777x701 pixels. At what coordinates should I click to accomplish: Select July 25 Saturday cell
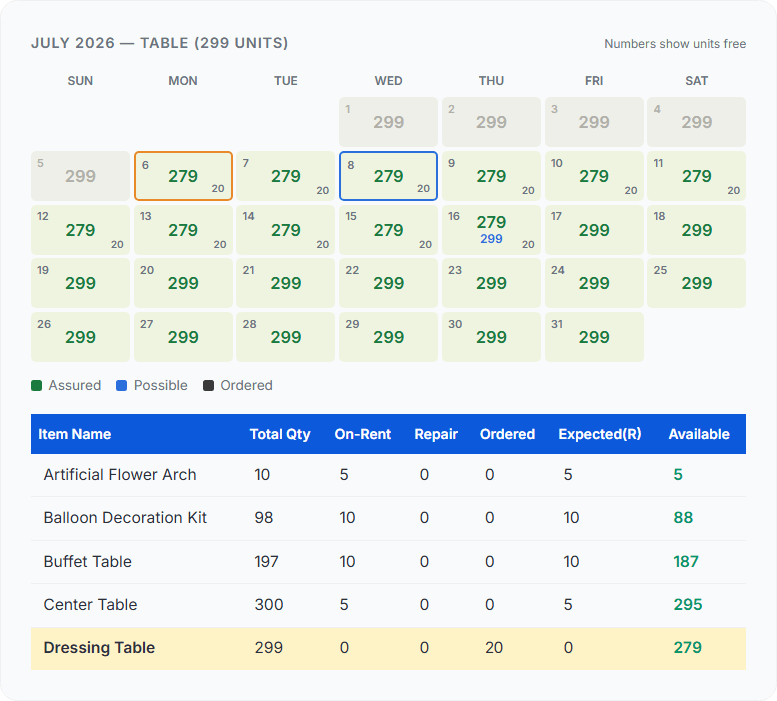696,283
